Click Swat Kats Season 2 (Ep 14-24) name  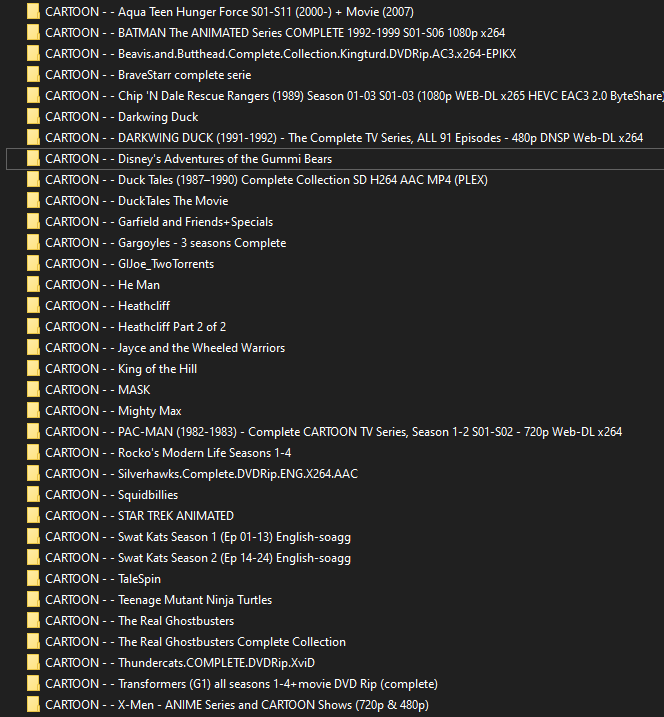(198, 558)
